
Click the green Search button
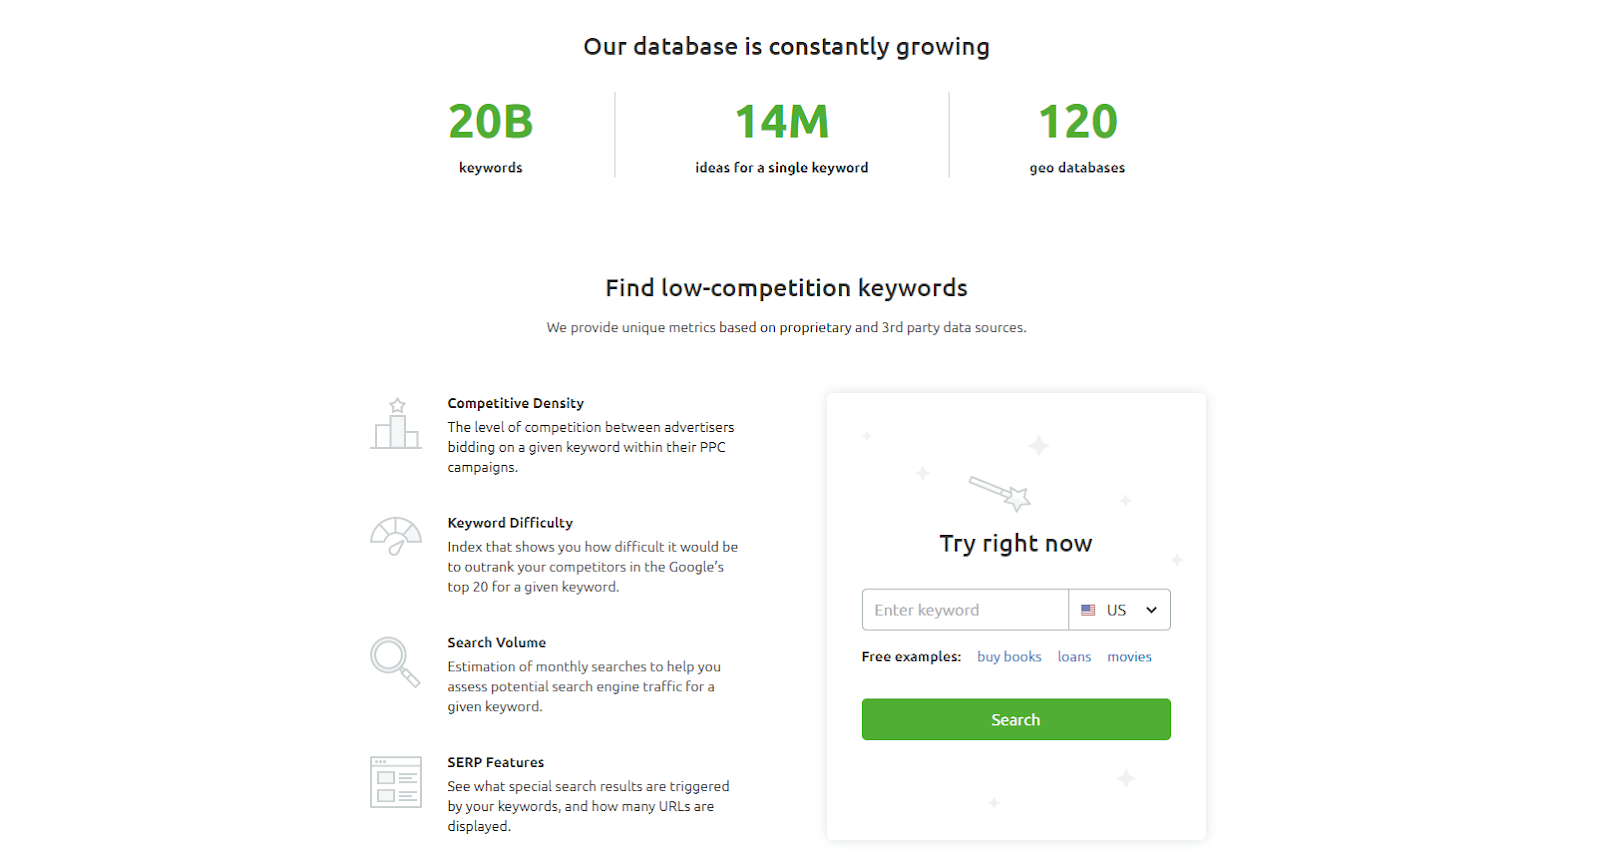(x=1016, y=720)
